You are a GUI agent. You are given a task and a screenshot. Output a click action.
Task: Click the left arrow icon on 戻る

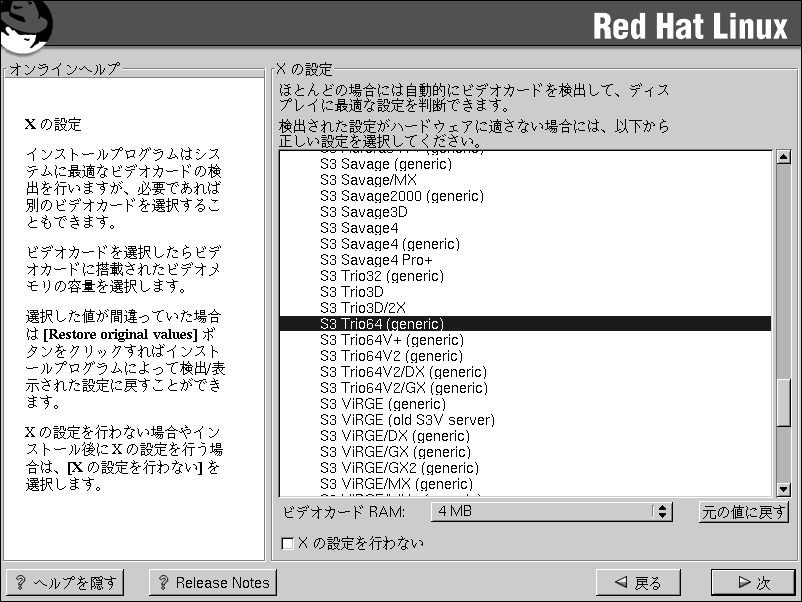pyautogui.click(x=621, y=582)
